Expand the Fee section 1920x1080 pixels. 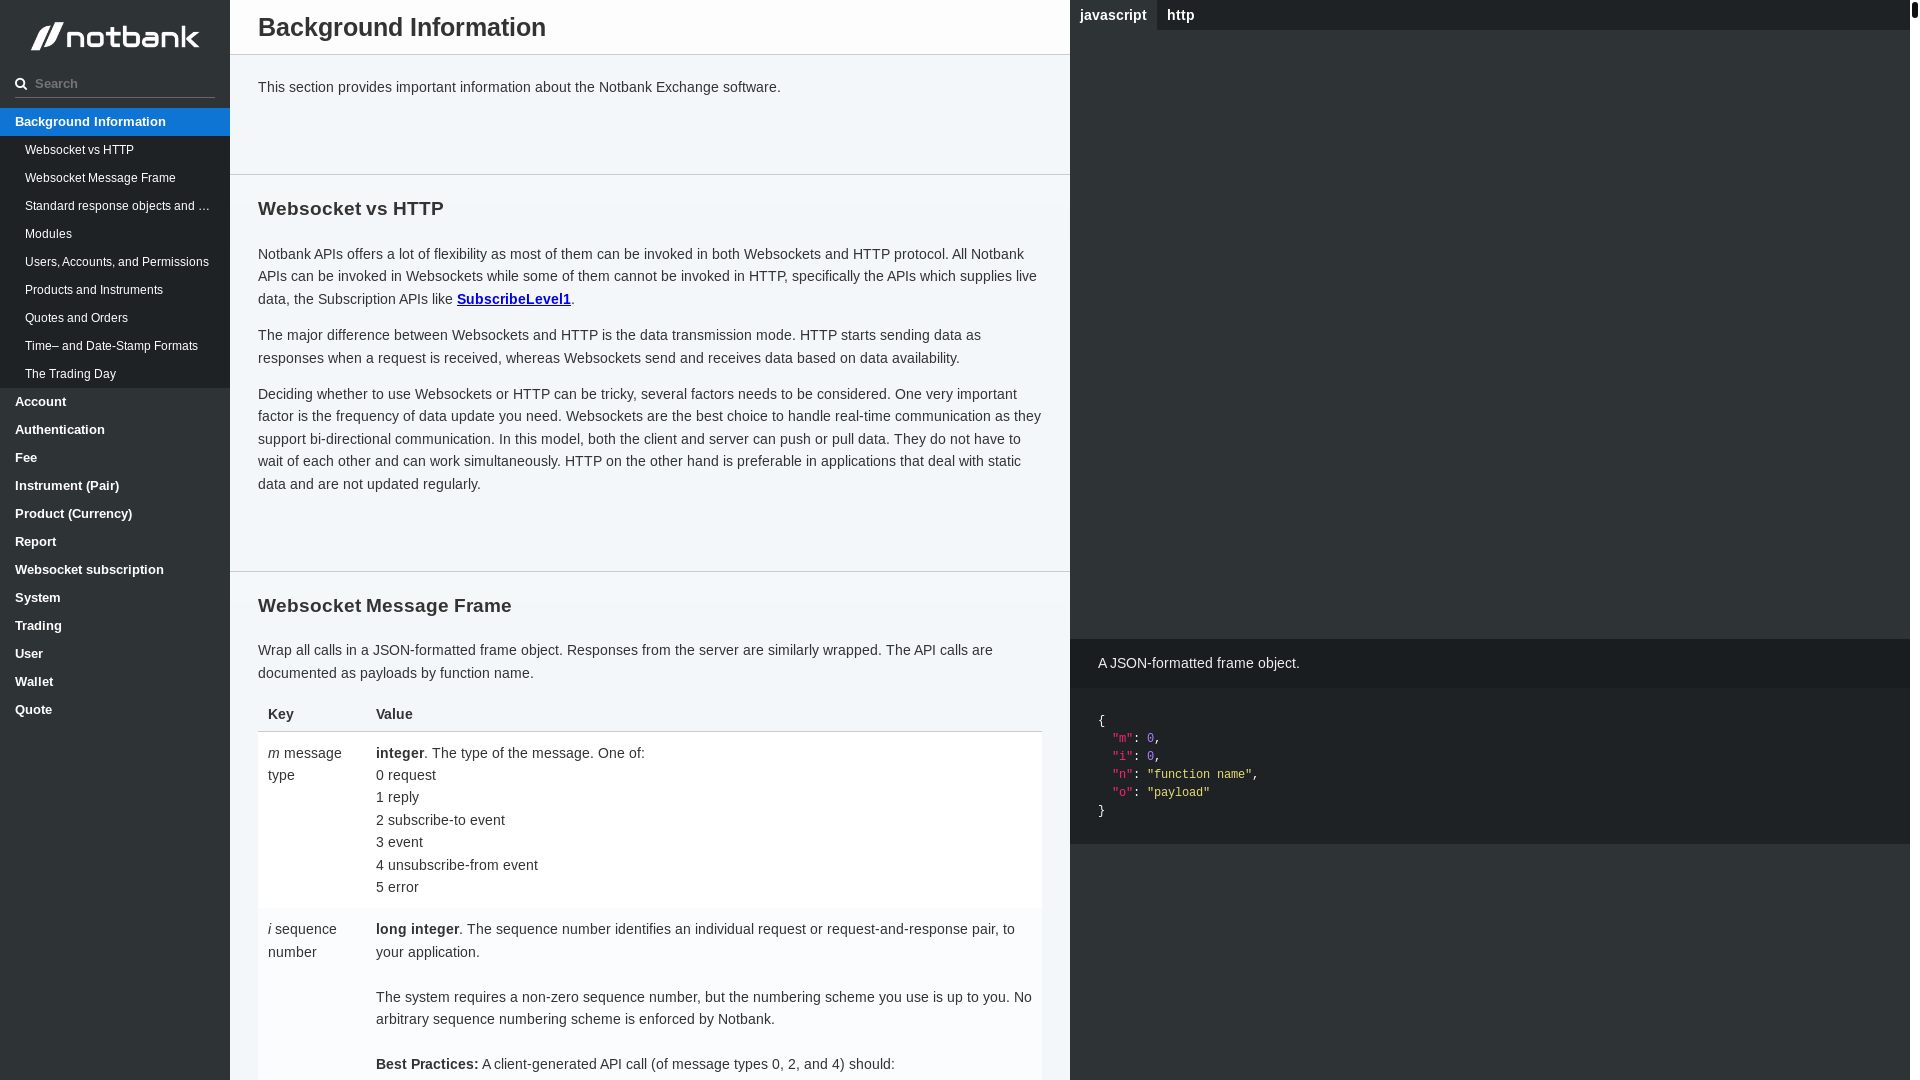tap(115, 458)
